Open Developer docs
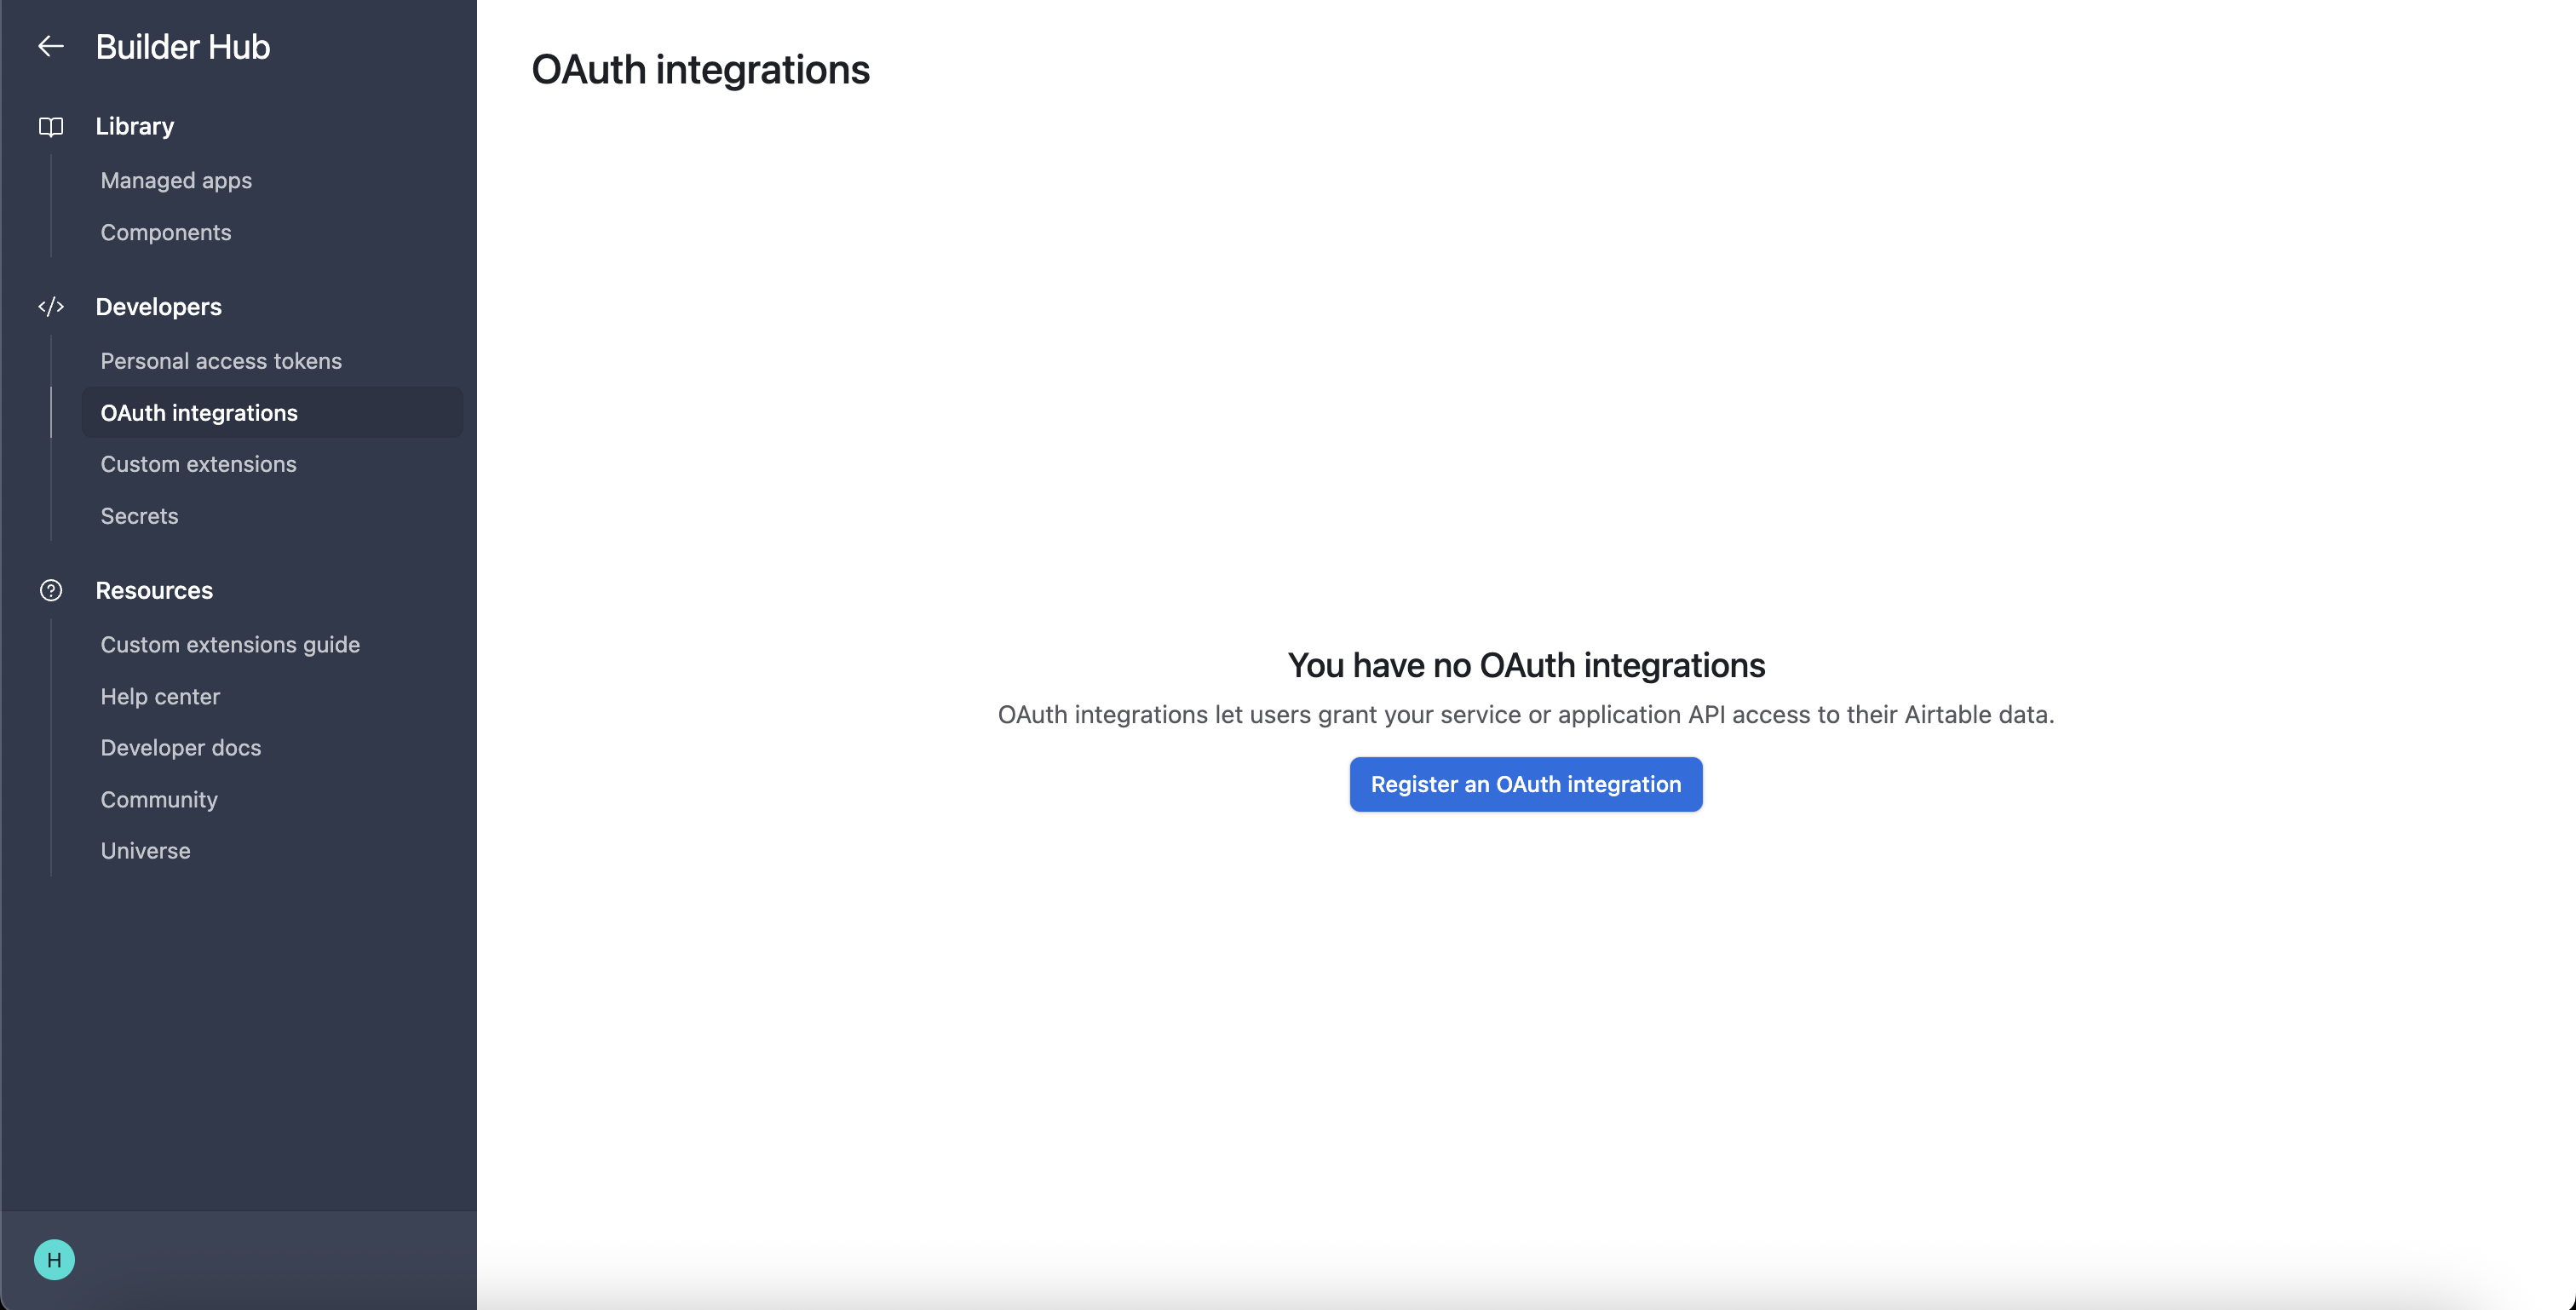 (x=180, y=747)
